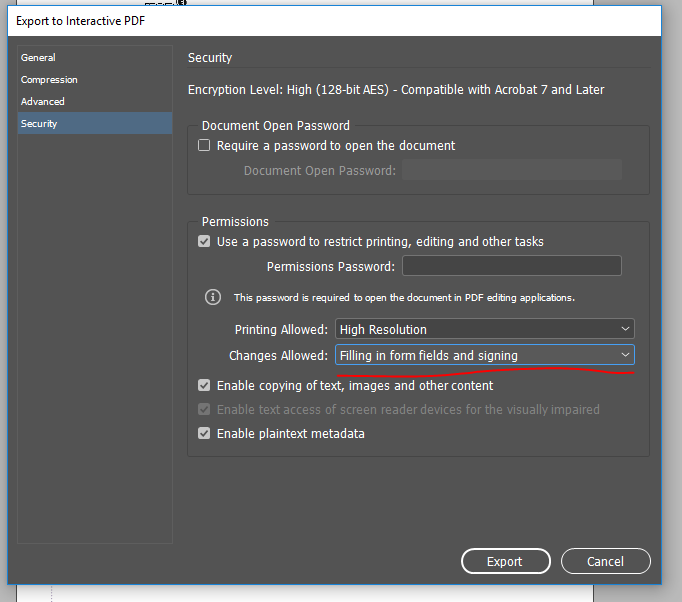This screenshot has height=602, width=682.
Task: Switch to the Compression section
Action: pyautogui.click(x=49, y=80)
